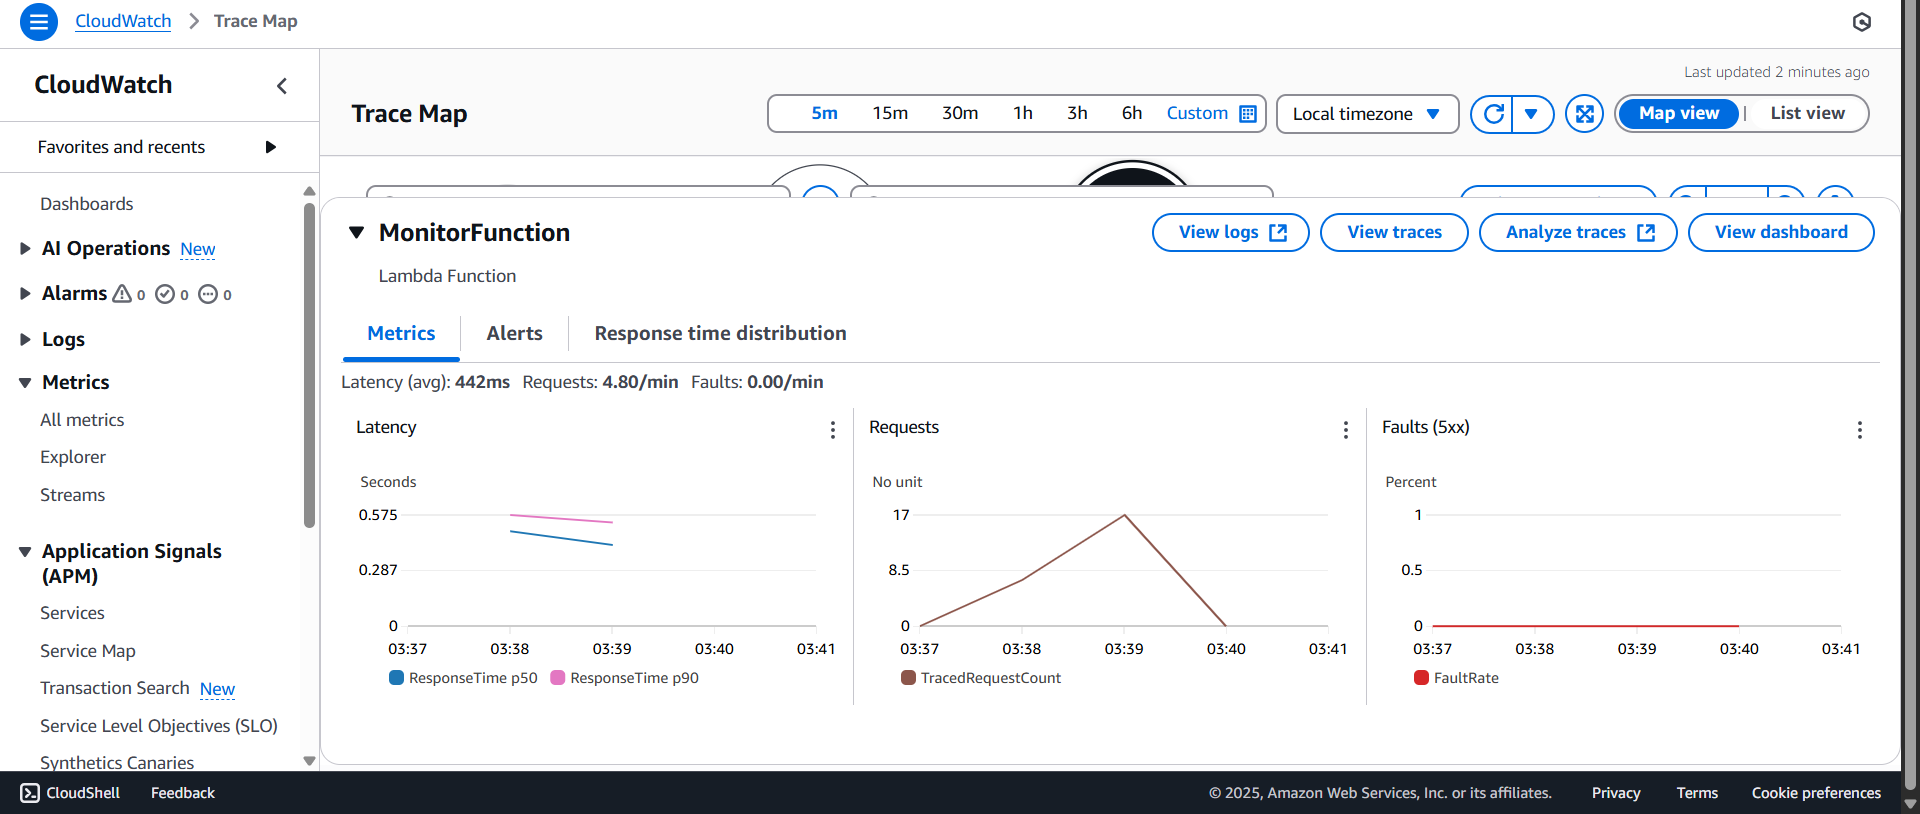Switch to the Alerts tab
This screenshot has height=814, width=1920.
point(514,334)
